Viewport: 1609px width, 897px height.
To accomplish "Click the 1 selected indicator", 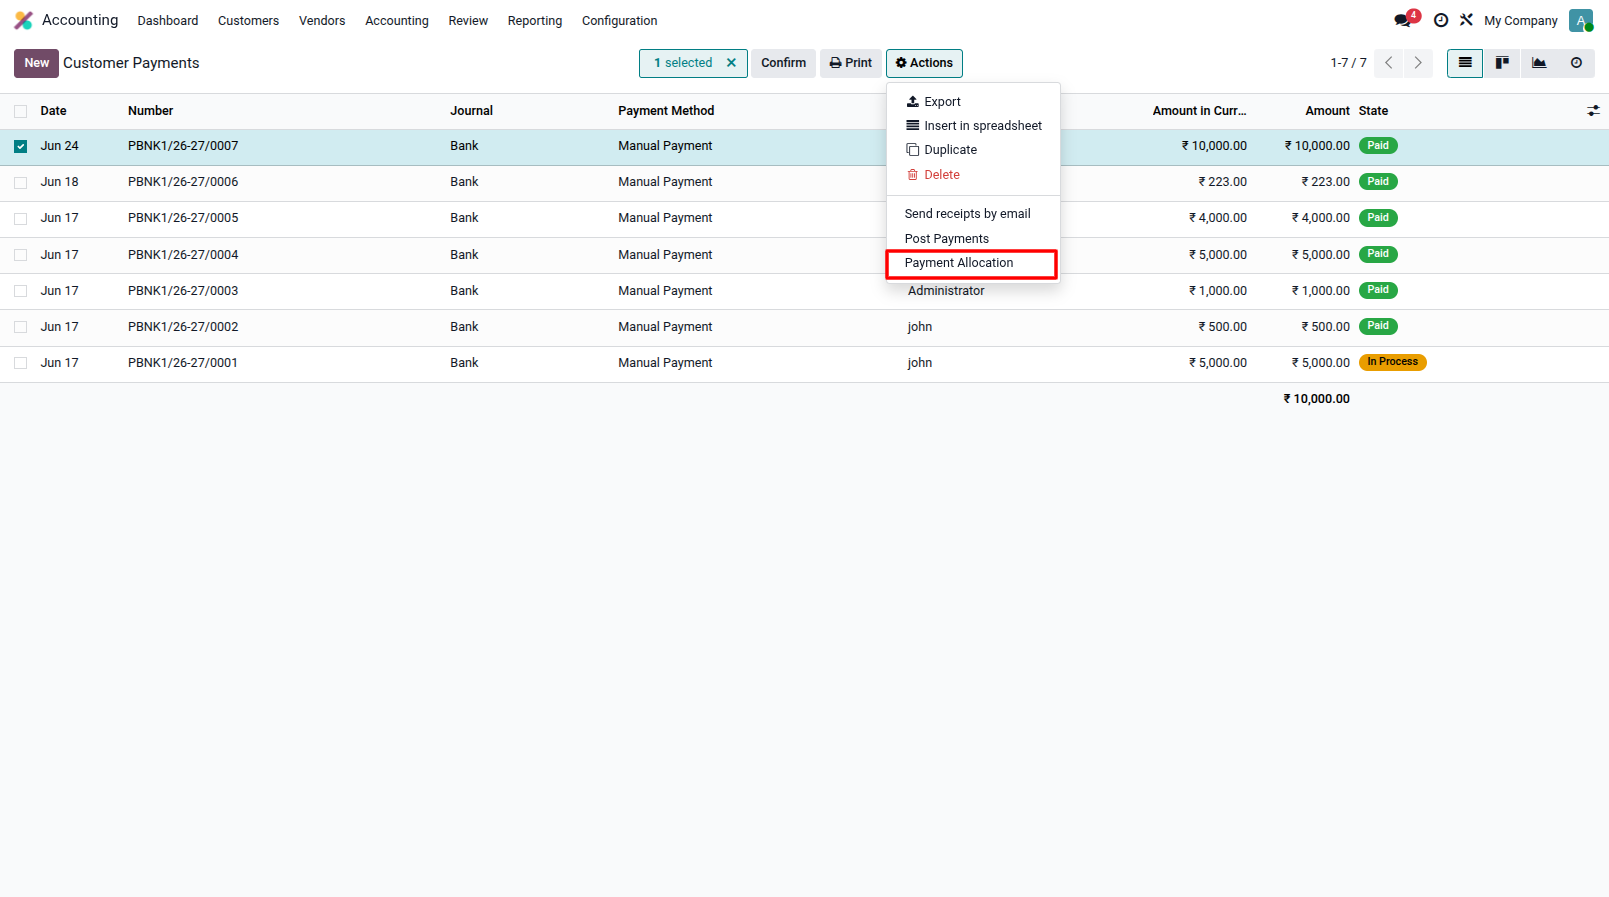I will pos(683,63).
